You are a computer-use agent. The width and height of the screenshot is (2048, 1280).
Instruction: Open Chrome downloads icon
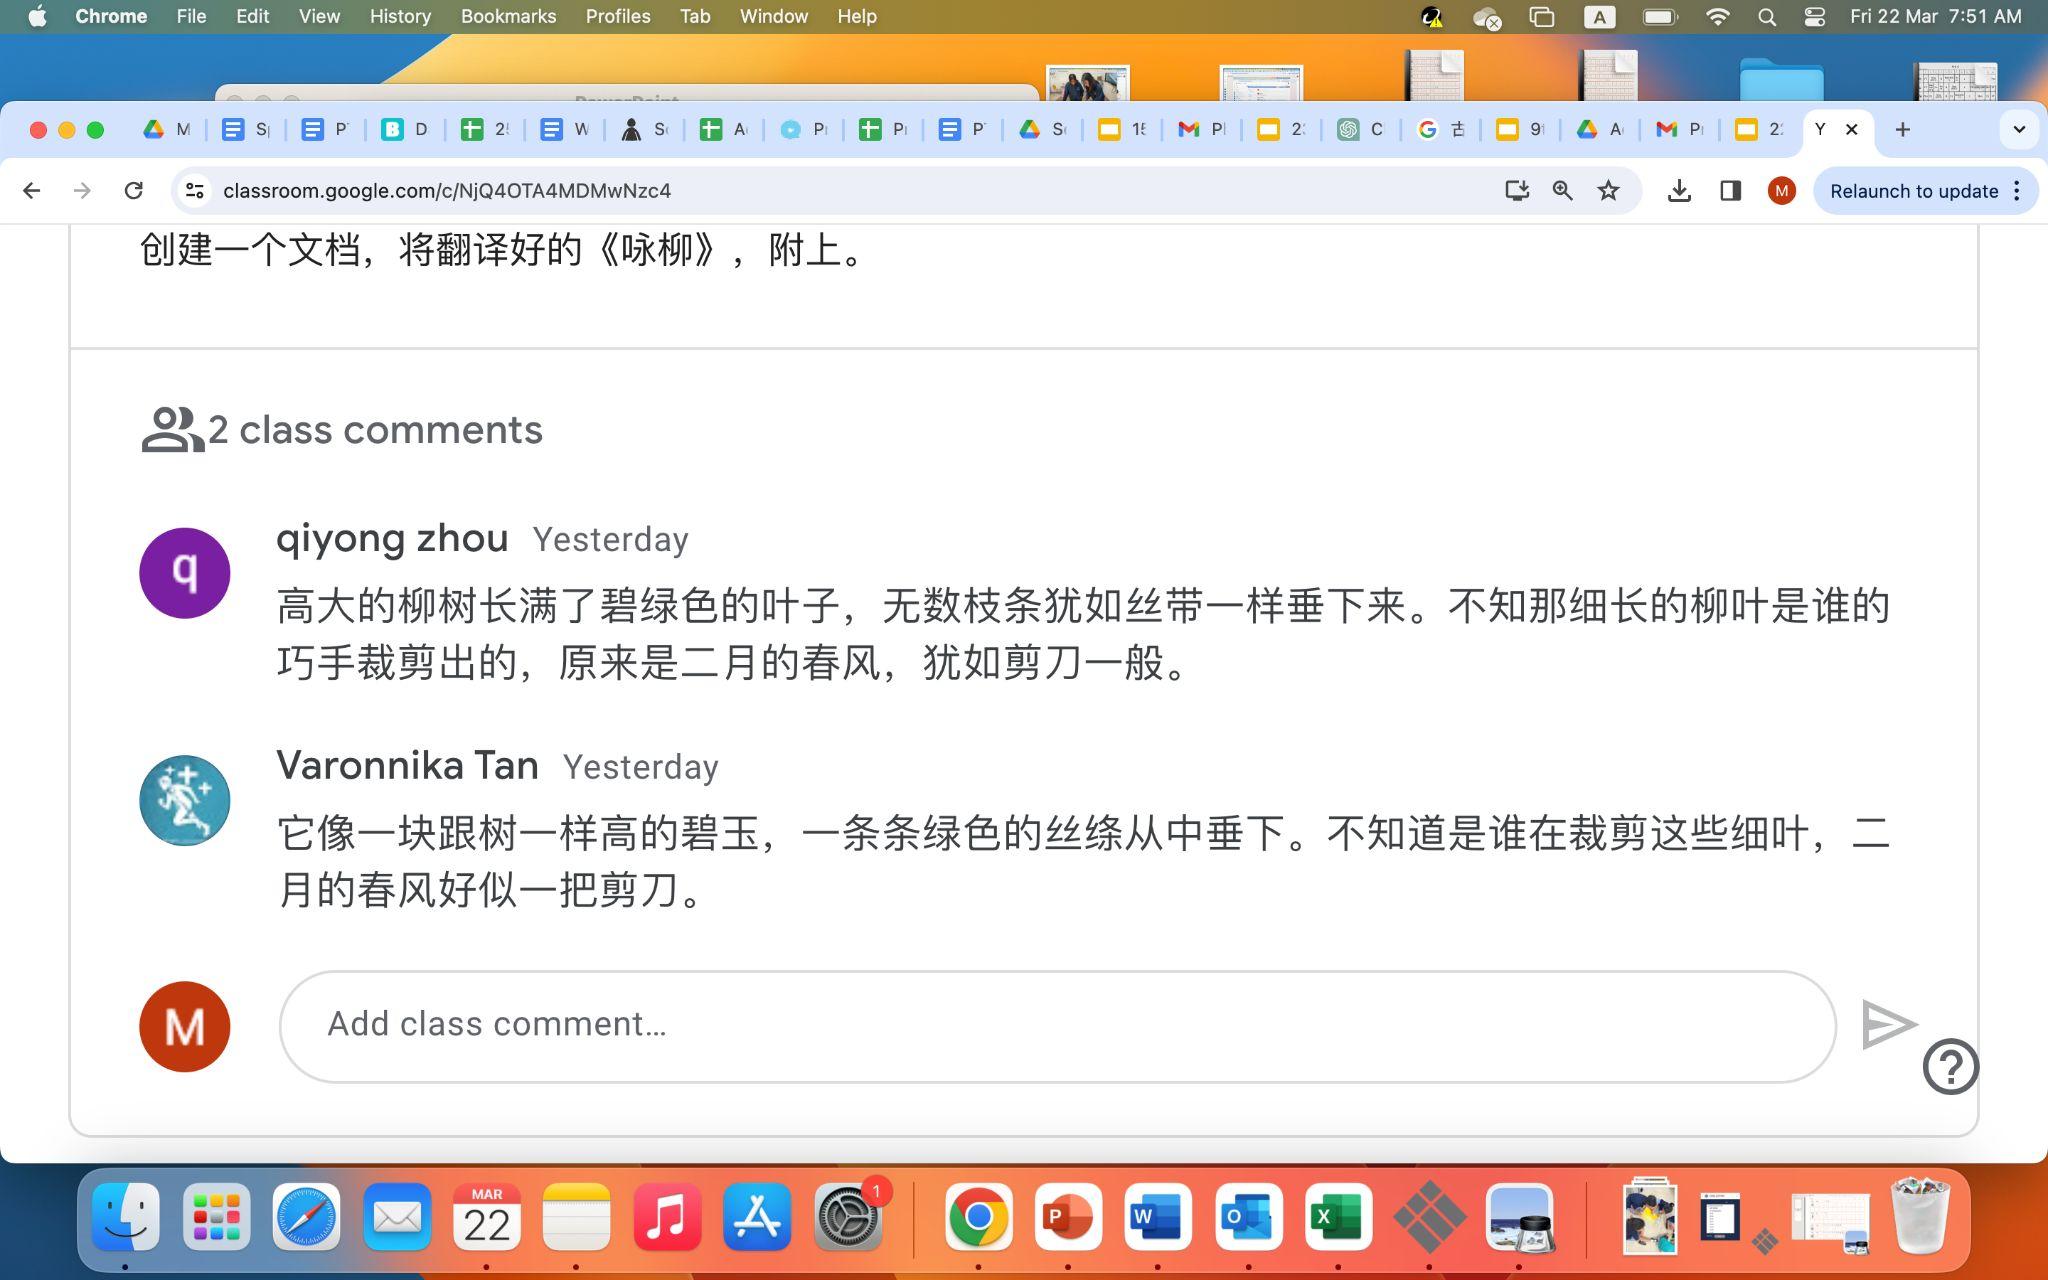tap(1679, 191)
